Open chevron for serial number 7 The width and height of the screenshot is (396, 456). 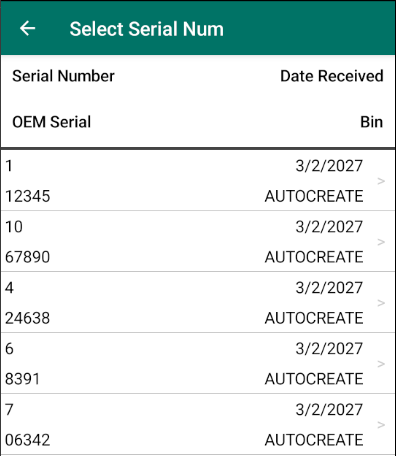(381, 425)
